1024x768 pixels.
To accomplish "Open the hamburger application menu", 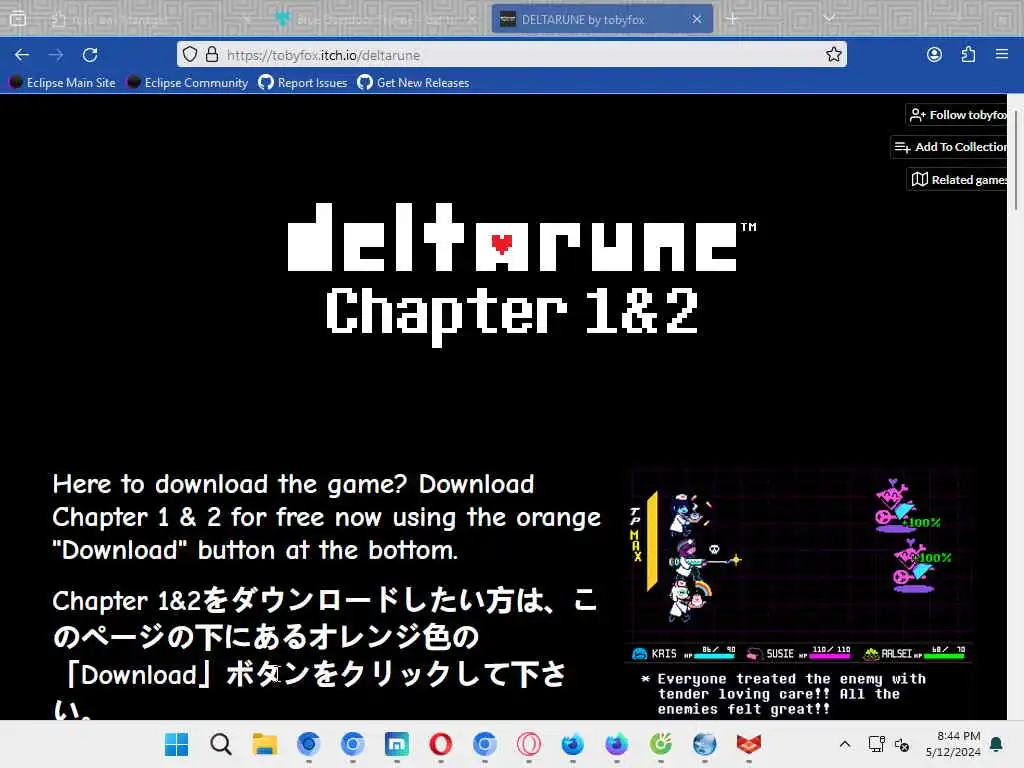I will (x=1002, y=54).
